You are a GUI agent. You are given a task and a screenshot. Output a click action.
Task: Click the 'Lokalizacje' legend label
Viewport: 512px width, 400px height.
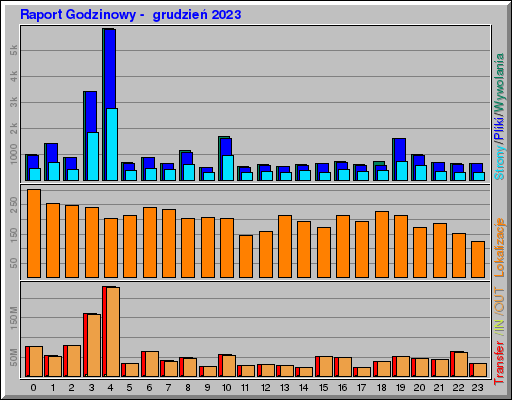tap(499, 248)
